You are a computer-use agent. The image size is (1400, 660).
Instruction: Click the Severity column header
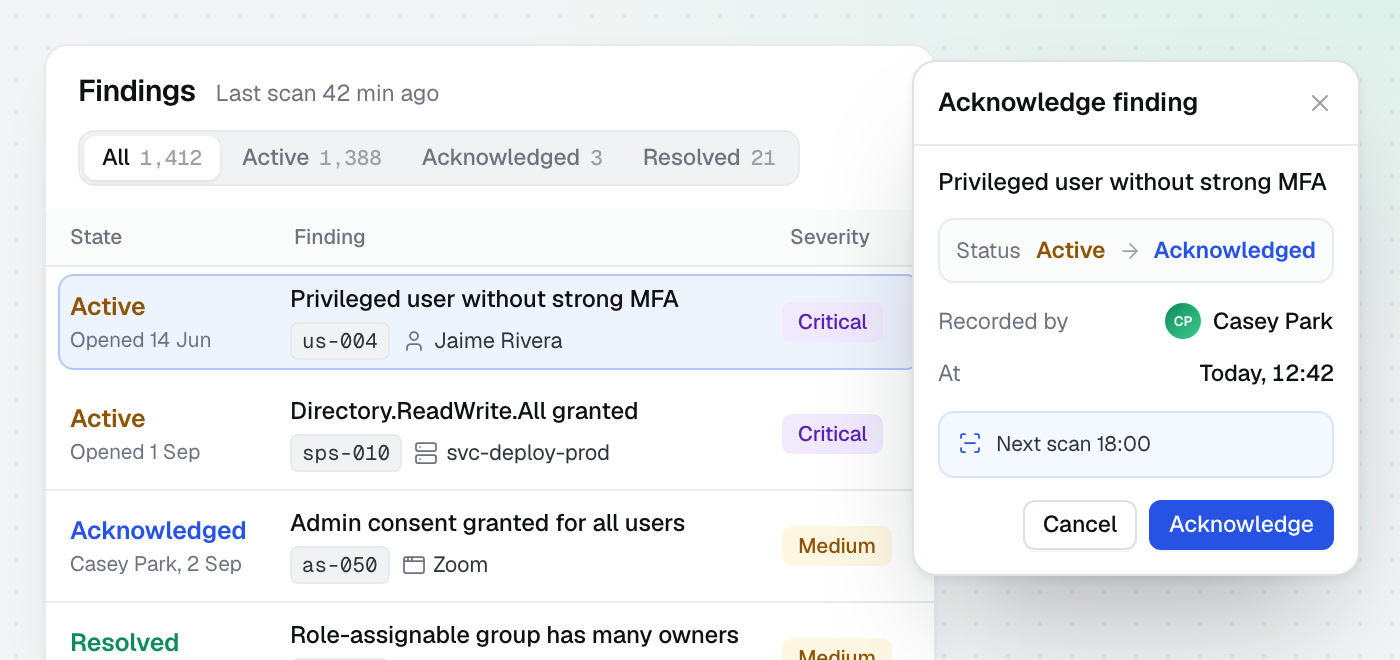coord(830,237)
